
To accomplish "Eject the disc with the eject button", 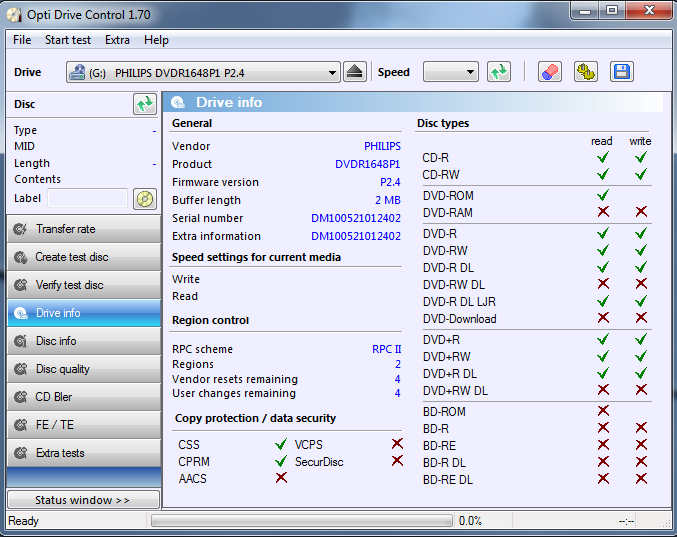I will pos(355,72).
